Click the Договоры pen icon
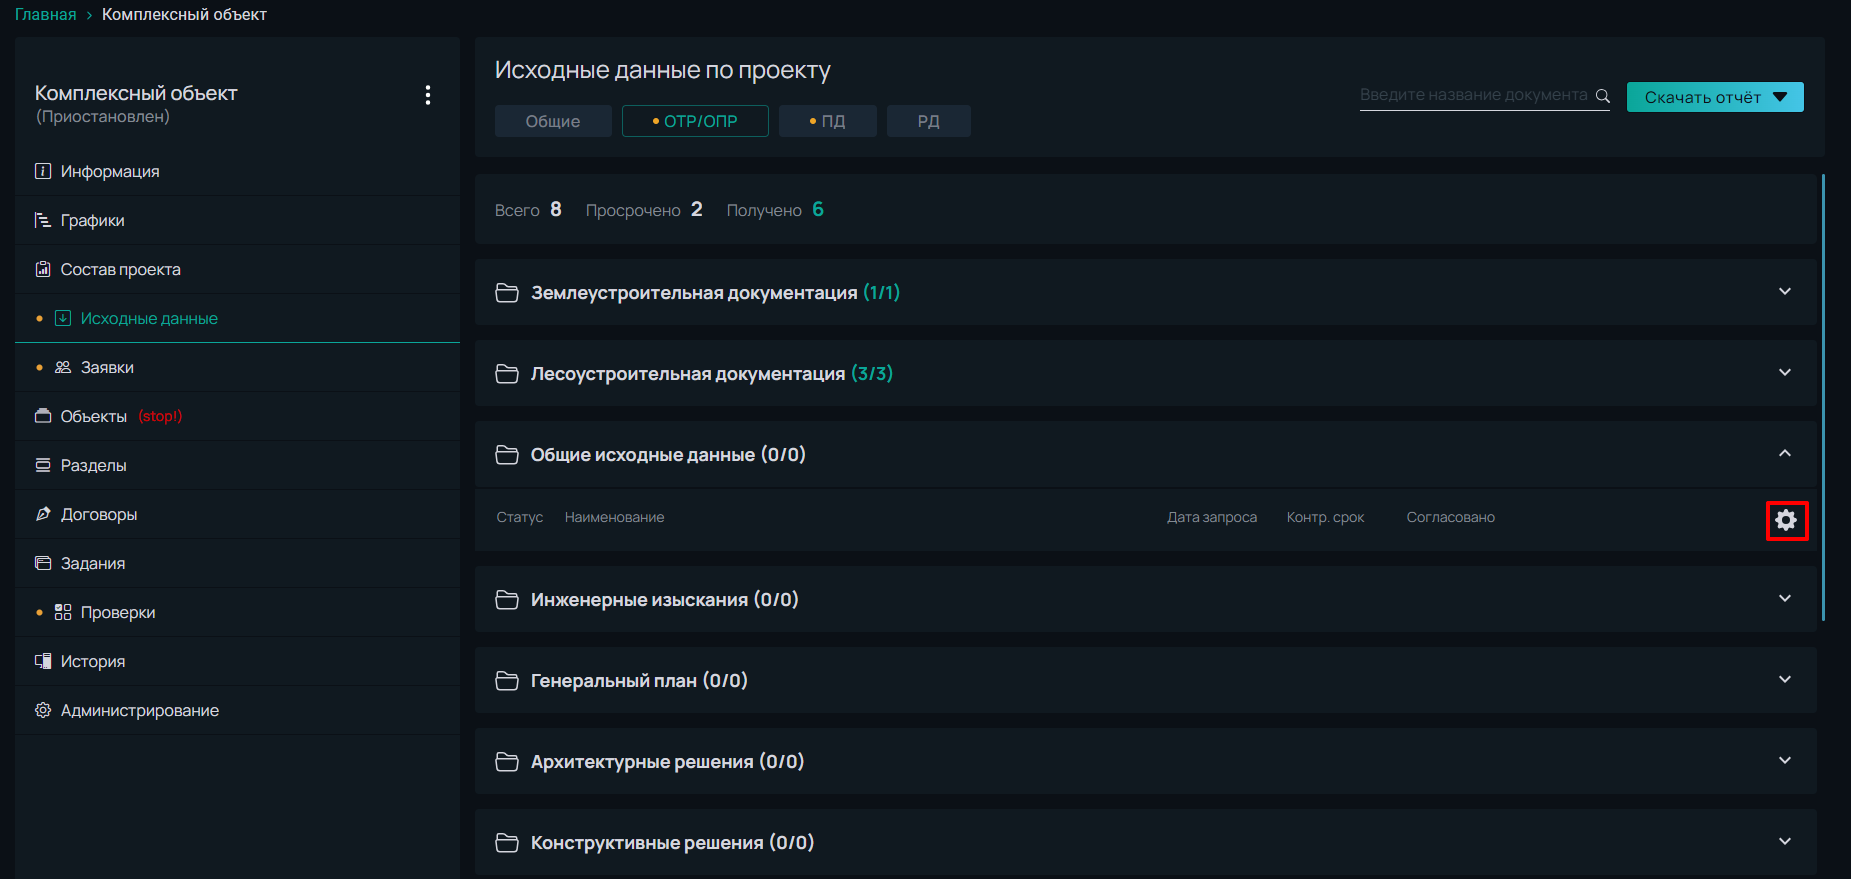 (43, 514)
